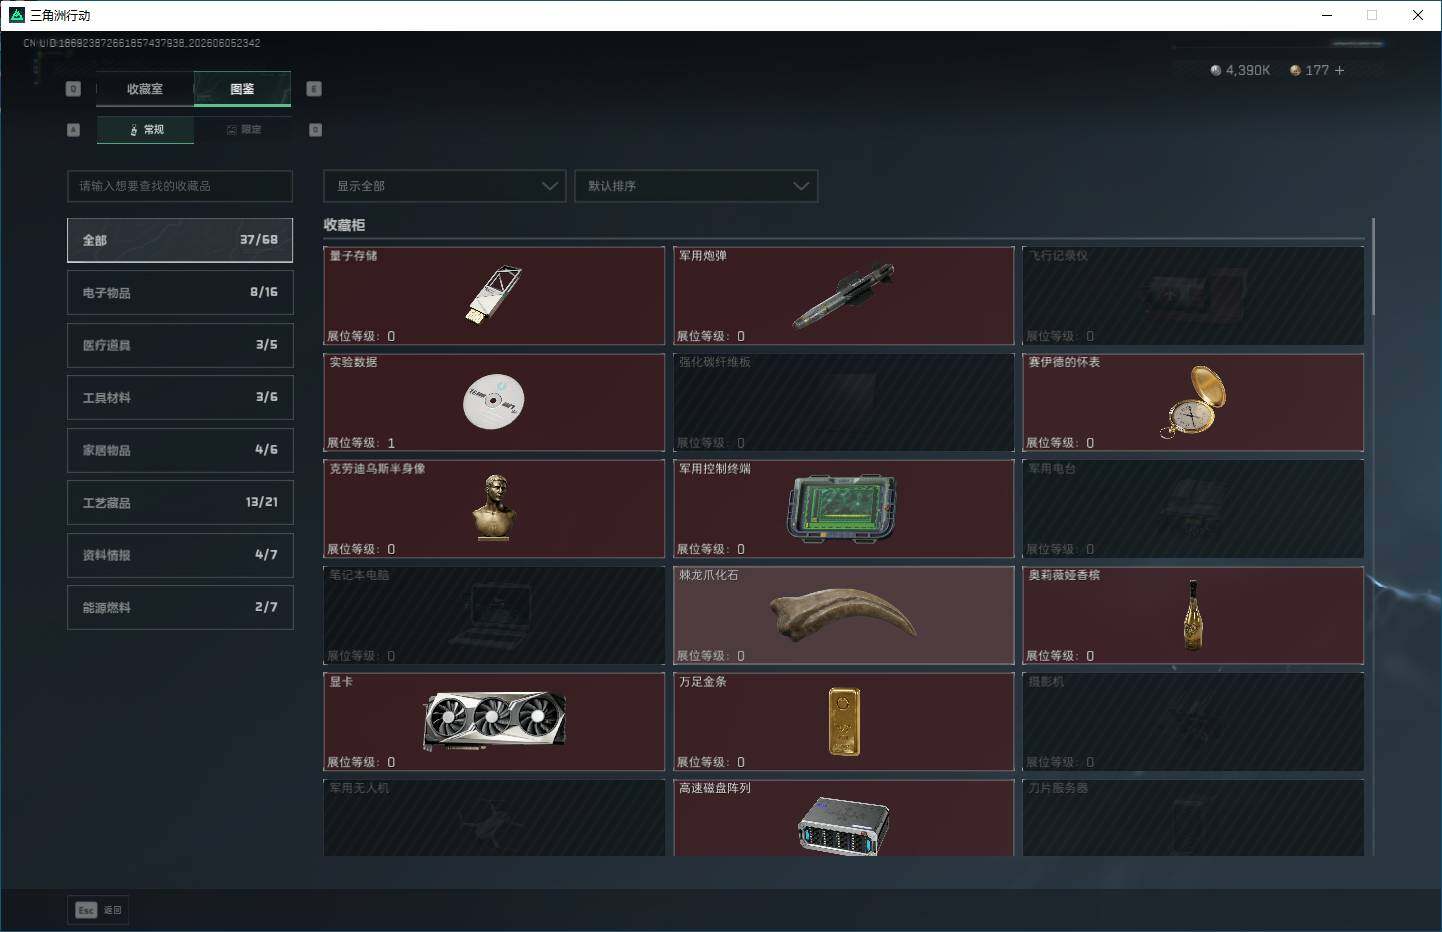Click the CN UID text string
This screenshot has height=932, width=1442.
coord(142,43)
